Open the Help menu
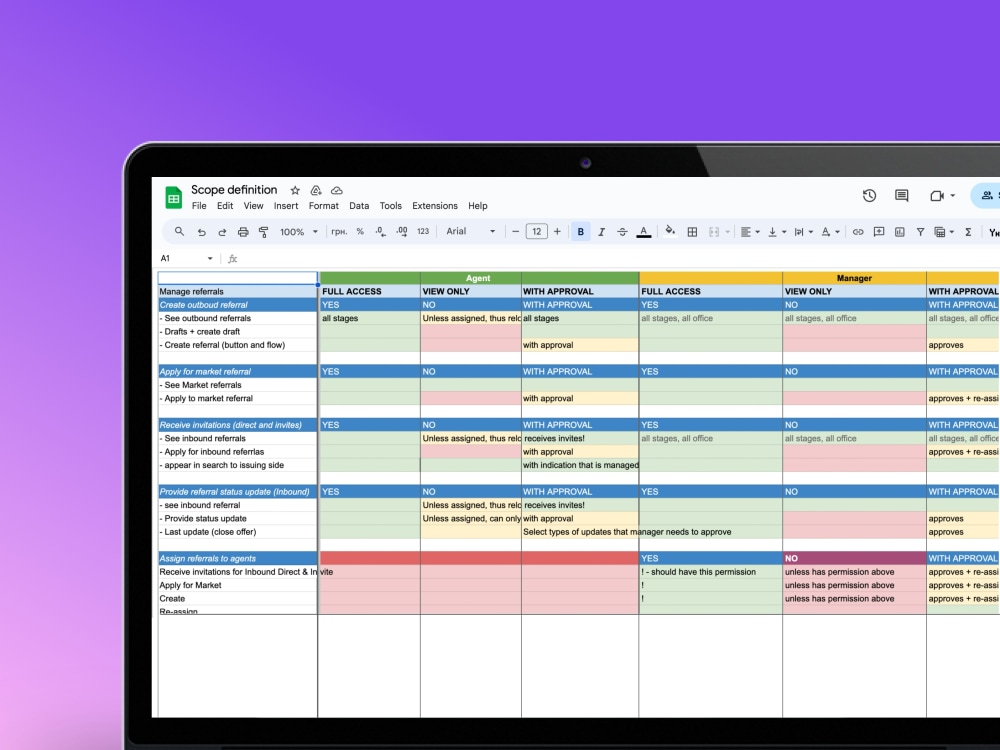Image resolution: width=1000 pixels, height=750 pixels. coord(478,206)
